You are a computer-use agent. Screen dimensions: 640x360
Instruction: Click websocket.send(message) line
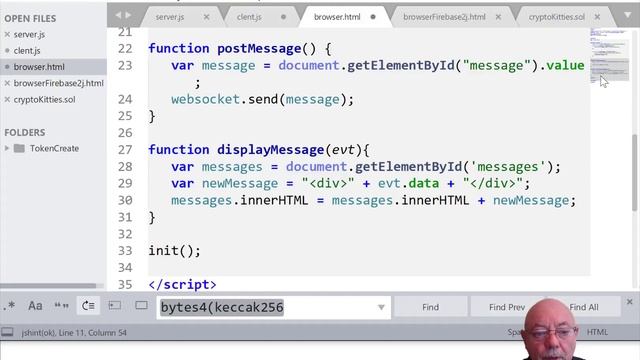(x=262, y=100)
